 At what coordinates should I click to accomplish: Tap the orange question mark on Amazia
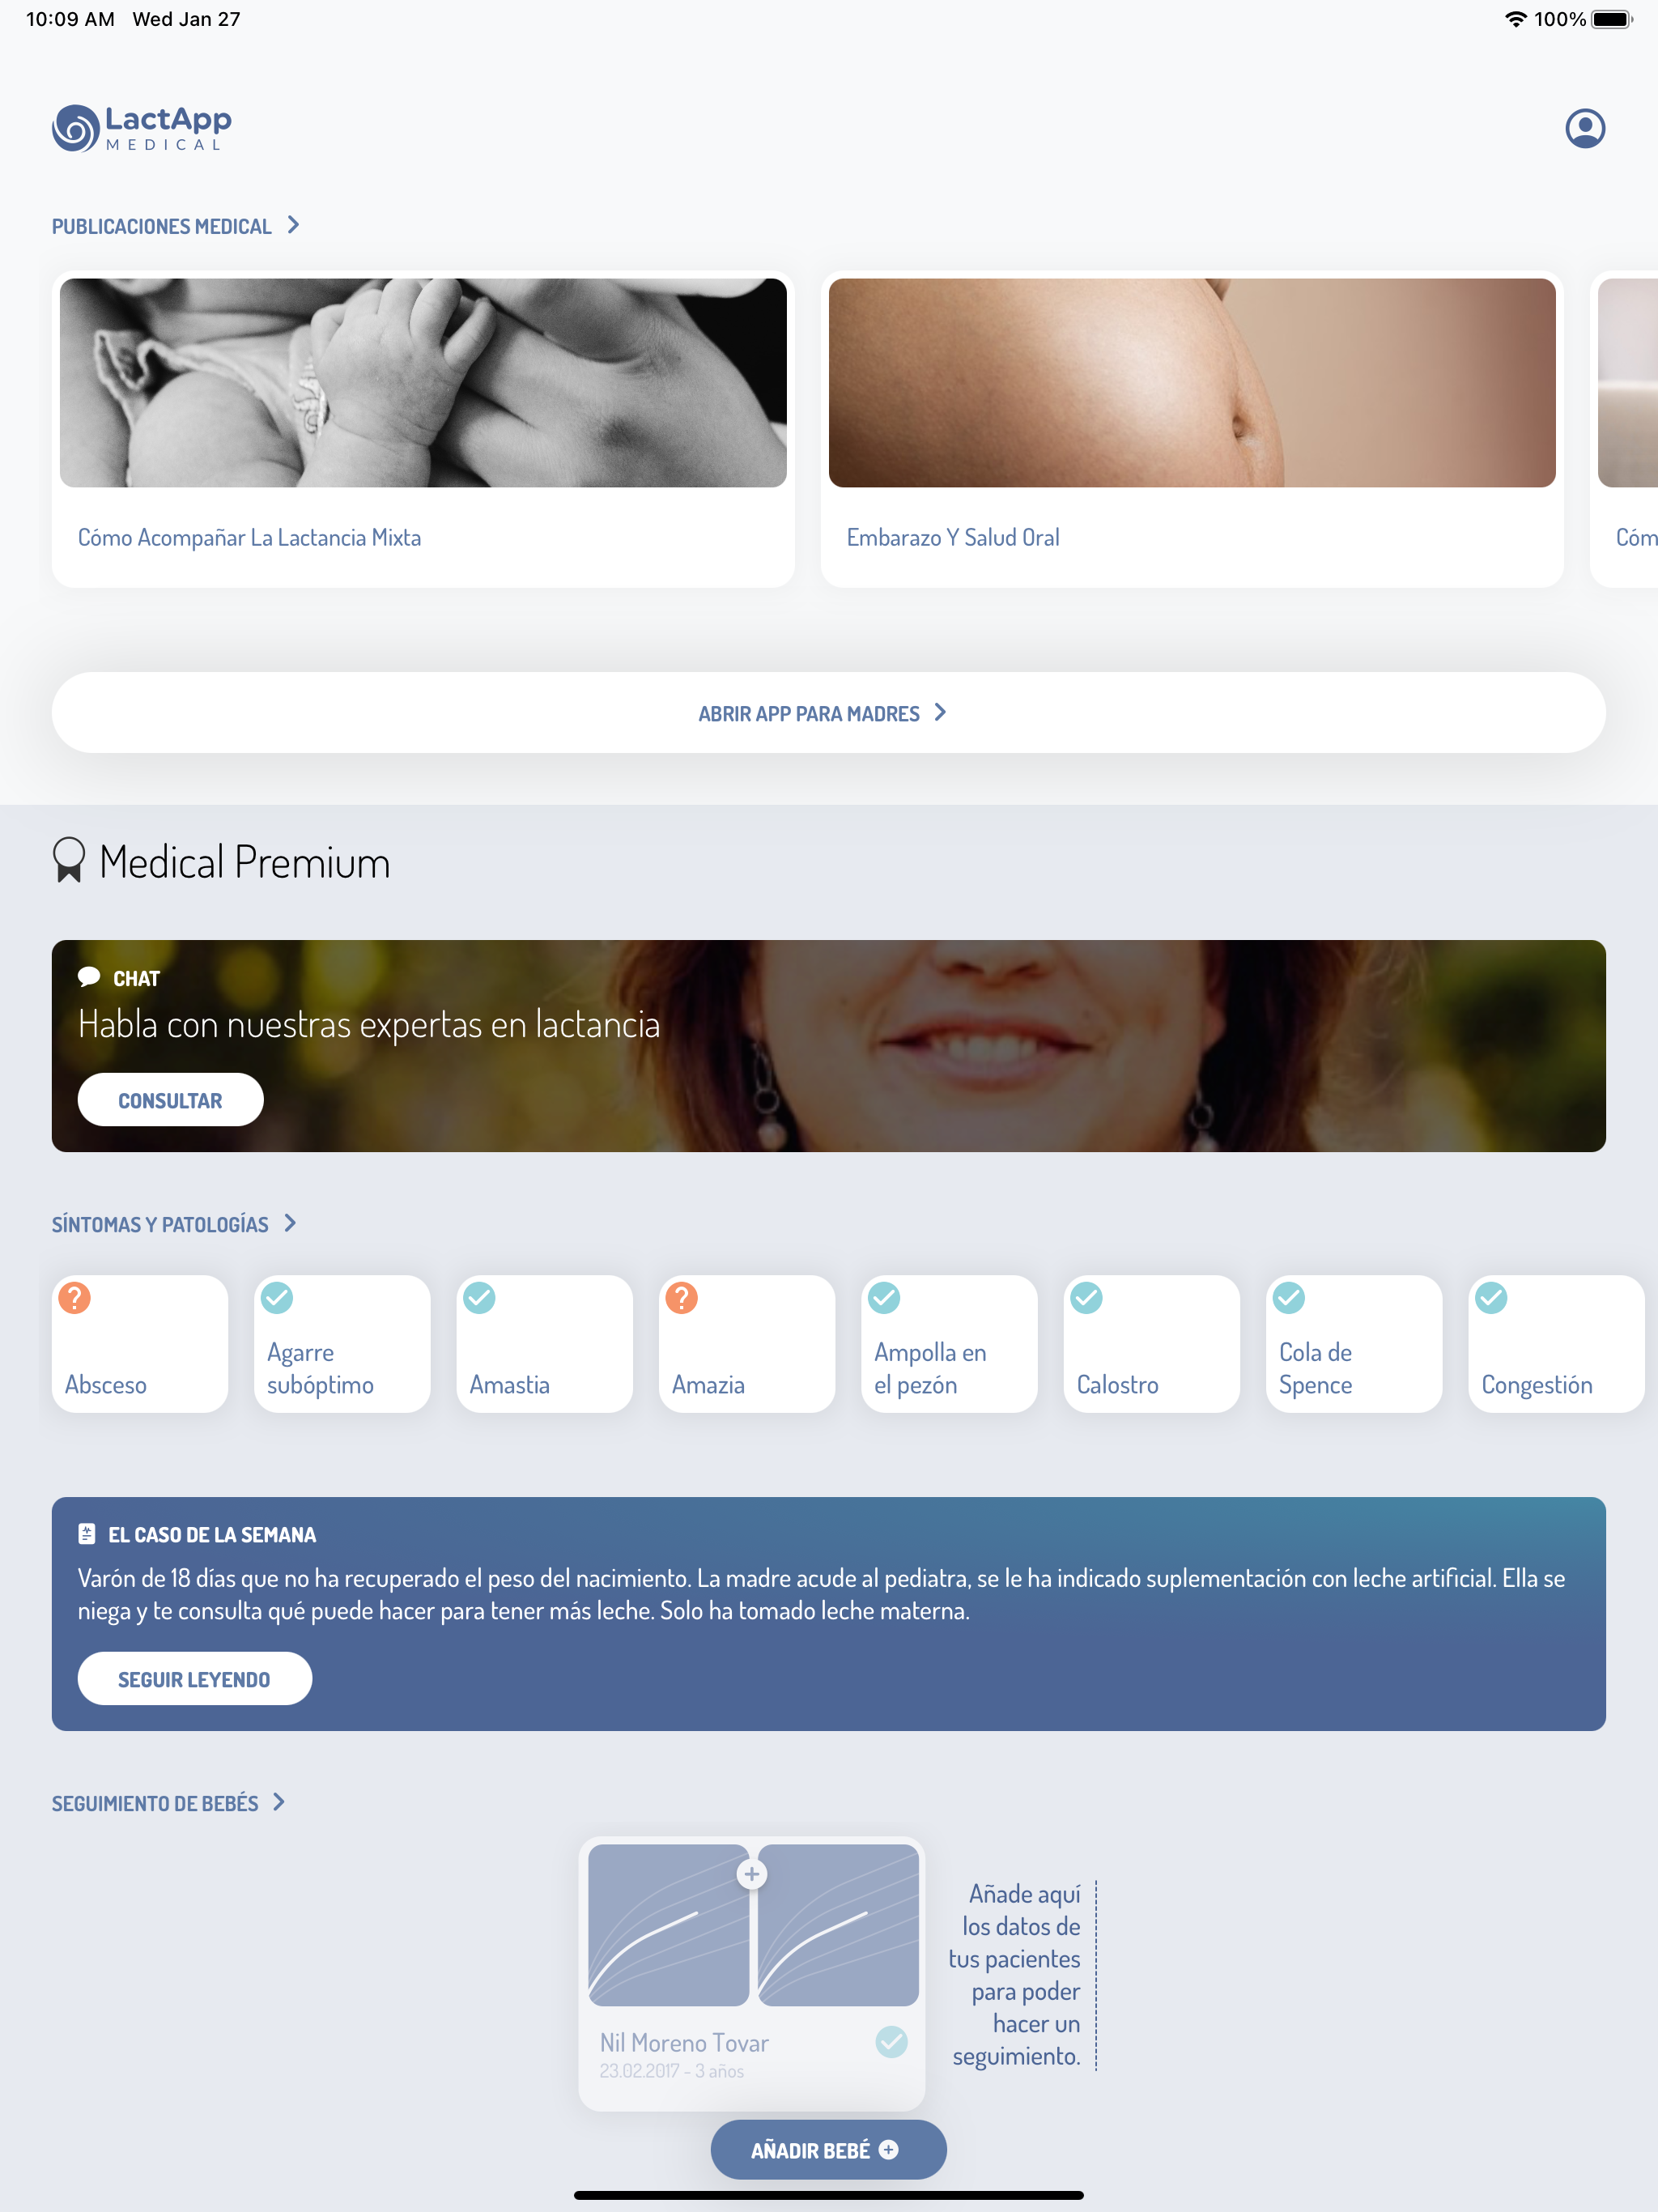coord(682,1297)
